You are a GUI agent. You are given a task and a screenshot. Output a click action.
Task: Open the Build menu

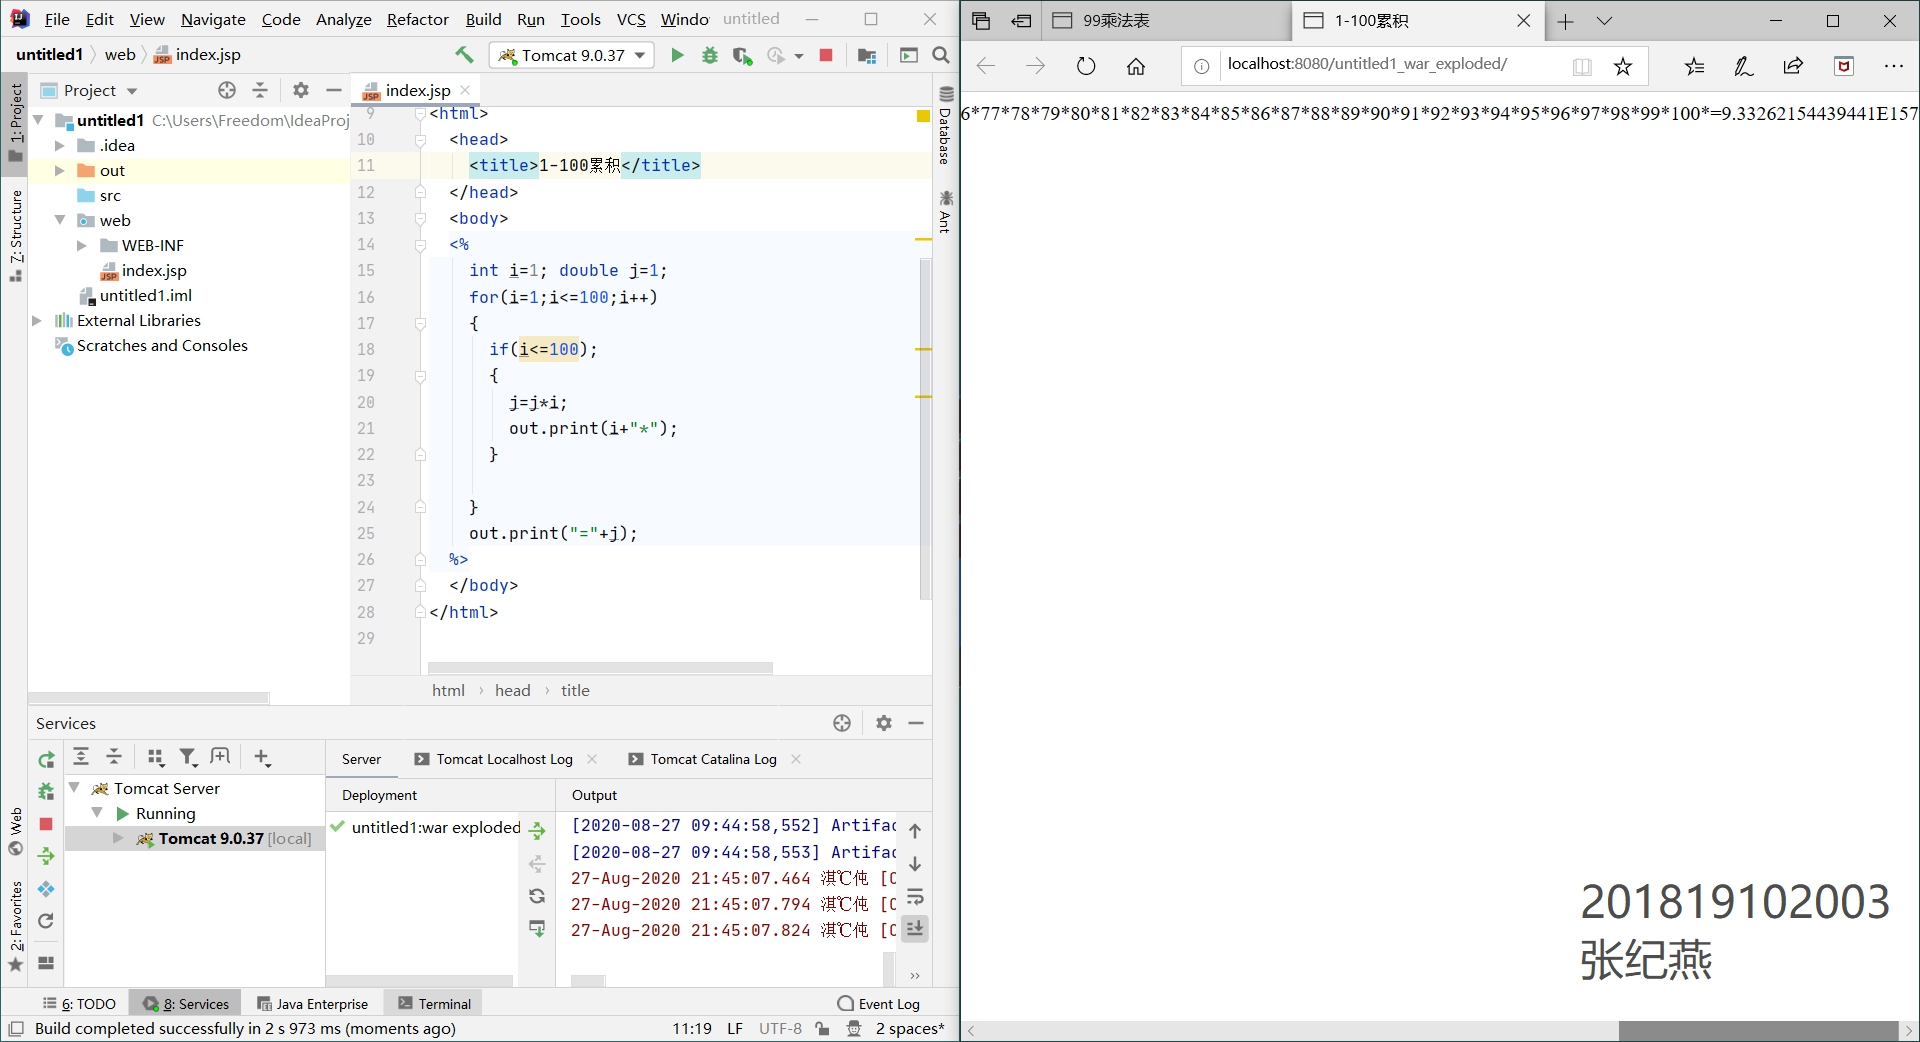(483, 19)
